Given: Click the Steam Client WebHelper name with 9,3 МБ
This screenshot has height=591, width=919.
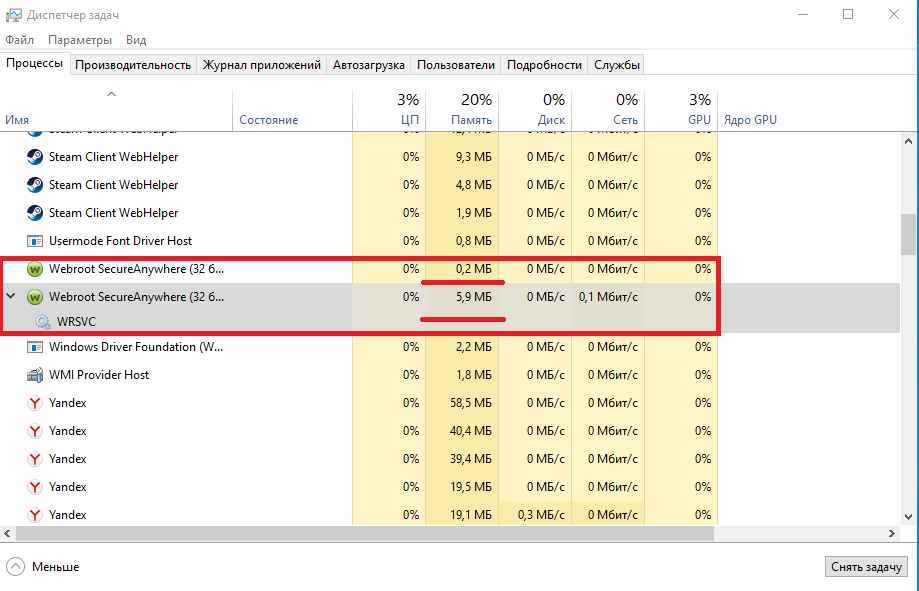Looking at the screenshot, I should click(114, 157).
